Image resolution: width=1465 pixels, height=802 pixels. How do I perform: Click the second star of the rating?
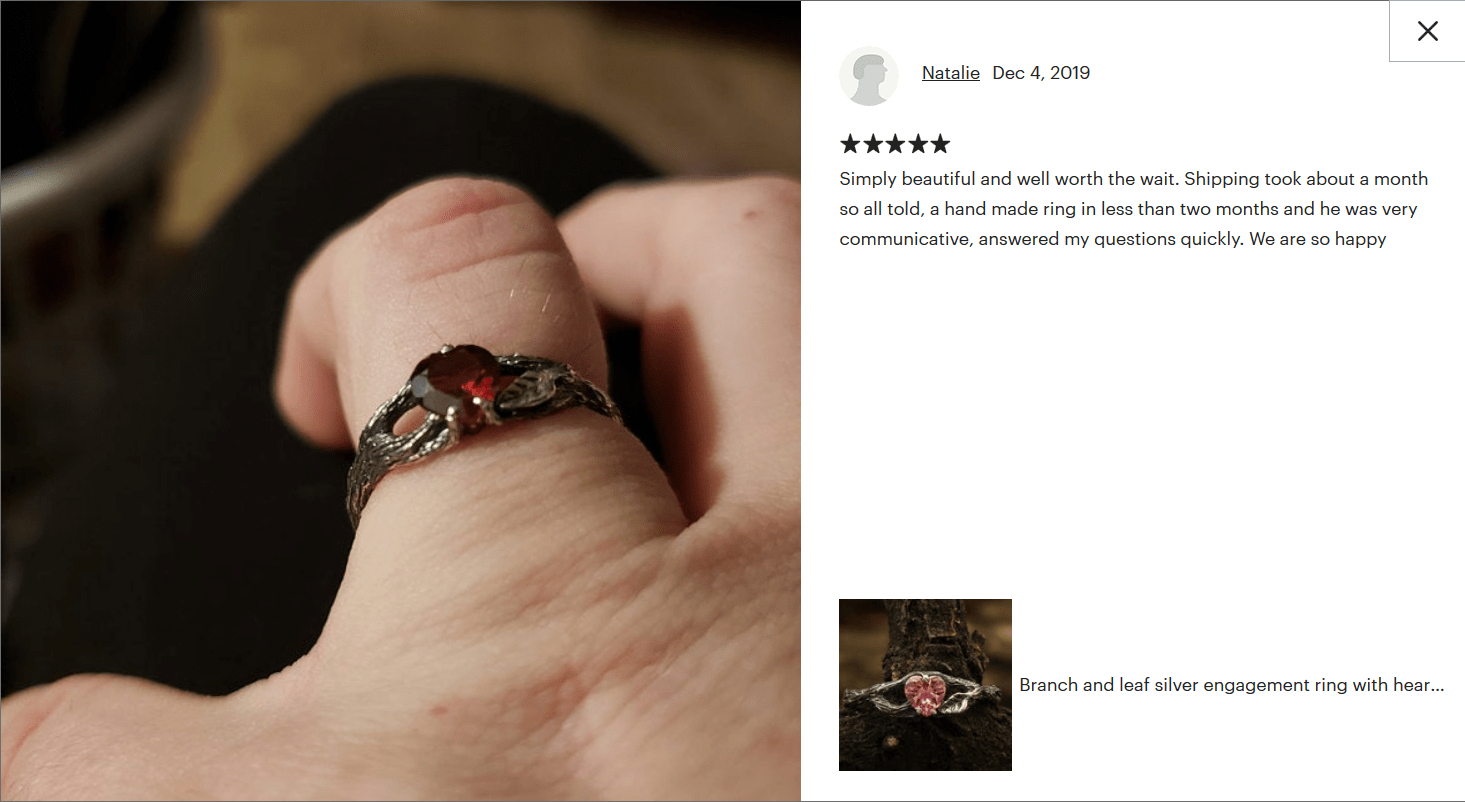(873, 144)
